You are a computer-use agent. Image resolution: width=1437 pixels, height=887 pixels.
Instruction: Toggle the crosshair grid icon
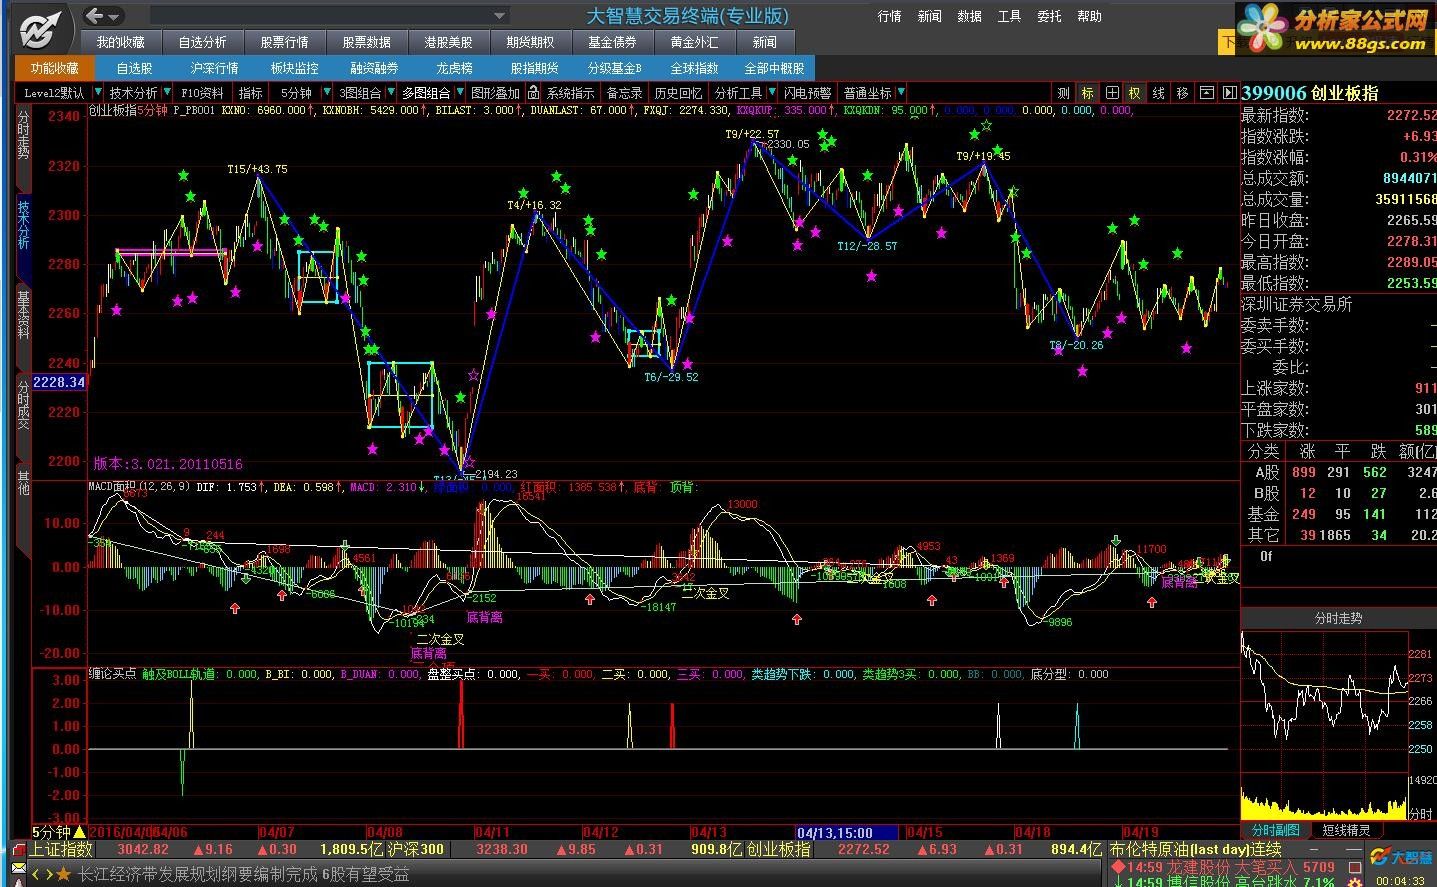tap(1111, 93)
